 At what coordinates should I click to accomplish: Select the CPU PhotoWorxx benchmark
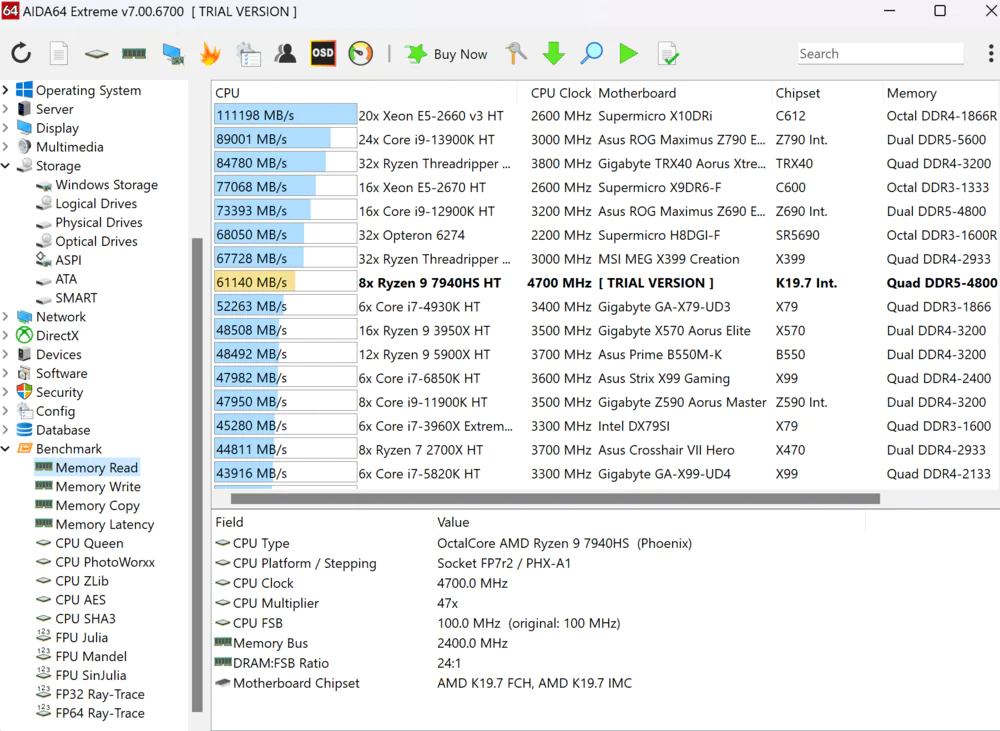[96, 562]
